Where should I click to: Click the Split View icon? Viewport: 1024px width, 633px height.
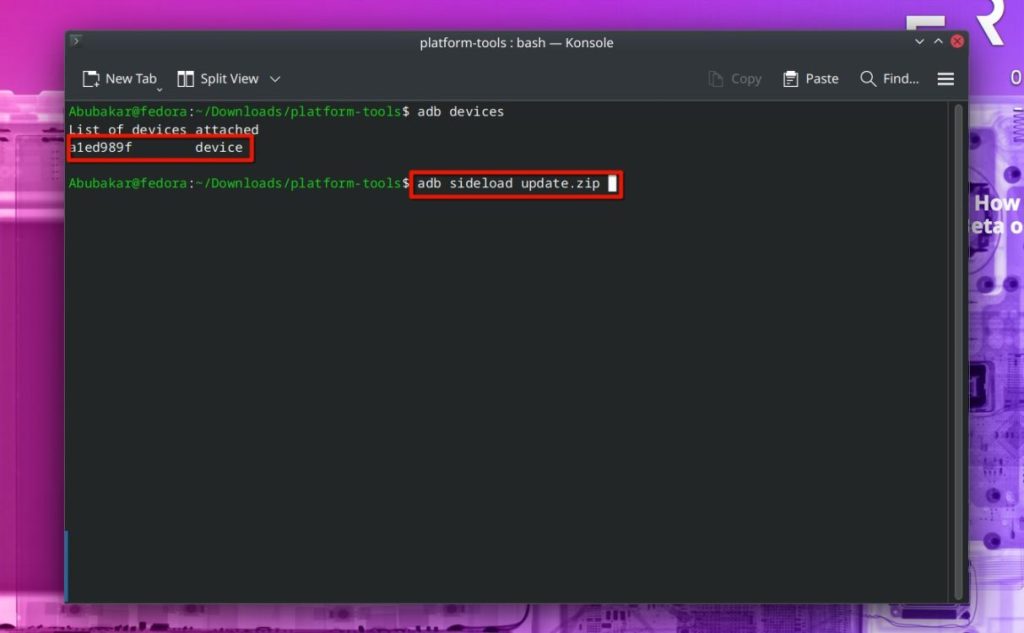185,79
